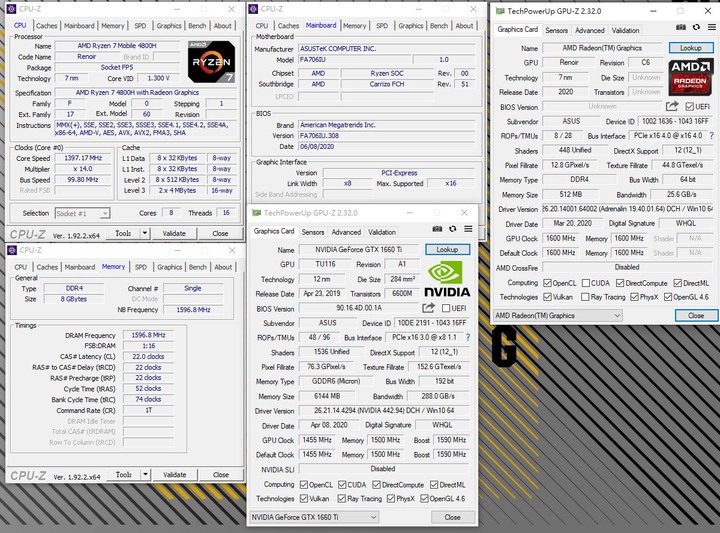Toggle the CUDA checkbox in AMD GPU-Z

(585, 283)
